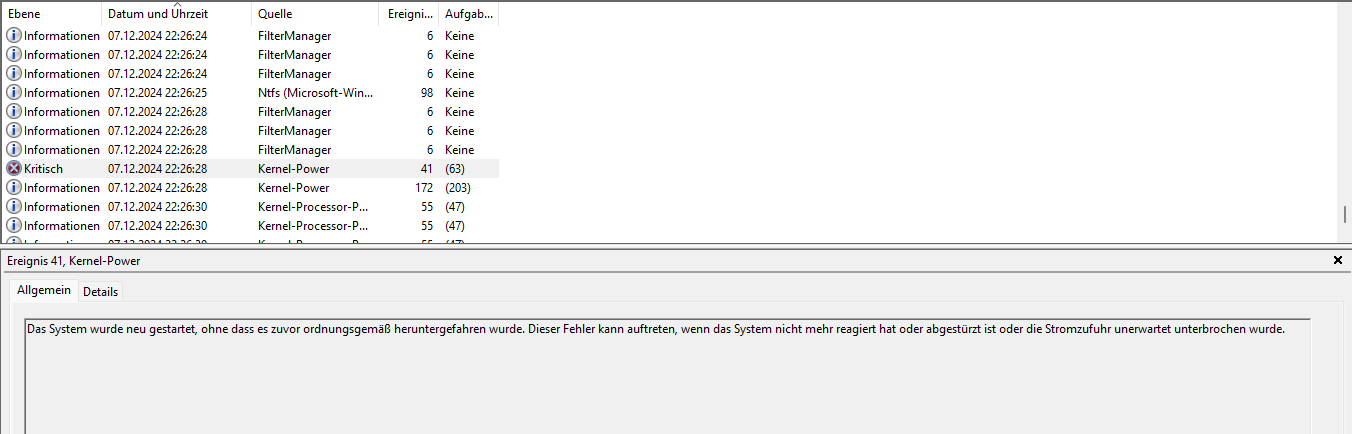Click the info icon of the Ntfs event row

[14, 93]
